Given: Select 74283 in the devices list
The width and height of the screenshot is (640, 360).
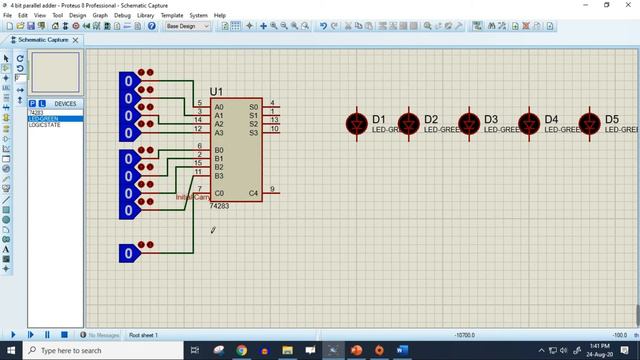Looking at the screenshot, I should 55,112.
